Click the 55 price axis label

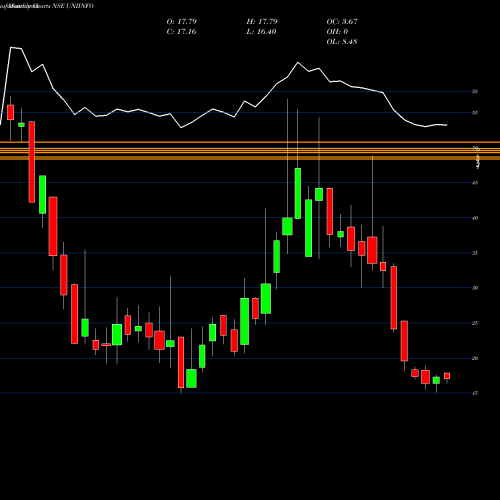[x=475, y=113]
